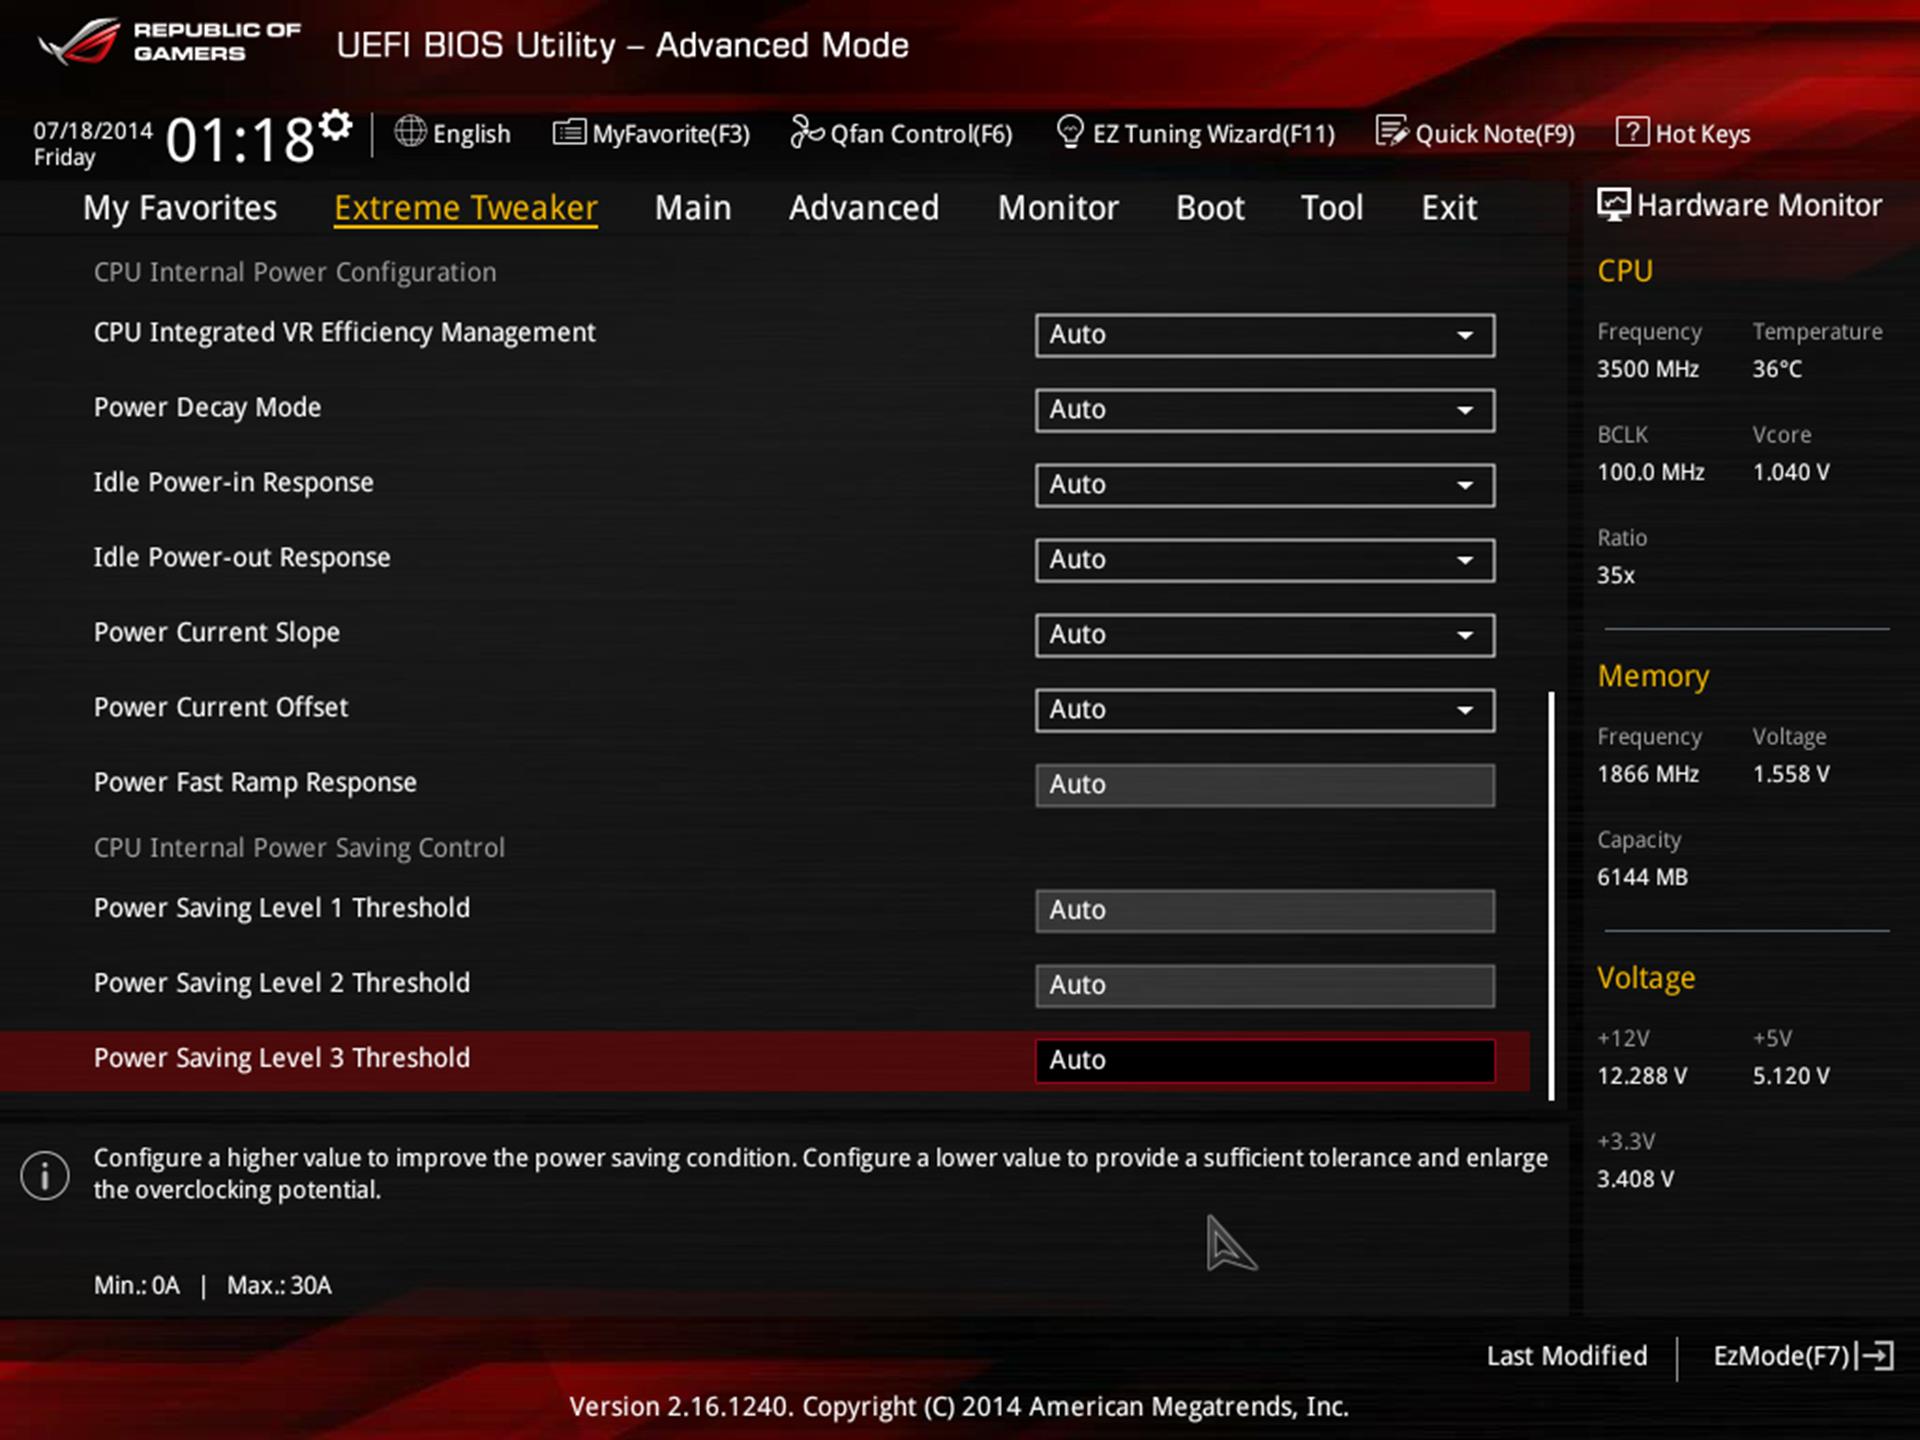Click the globe language icon
Screen dimensions: 1920x1440
409,131
